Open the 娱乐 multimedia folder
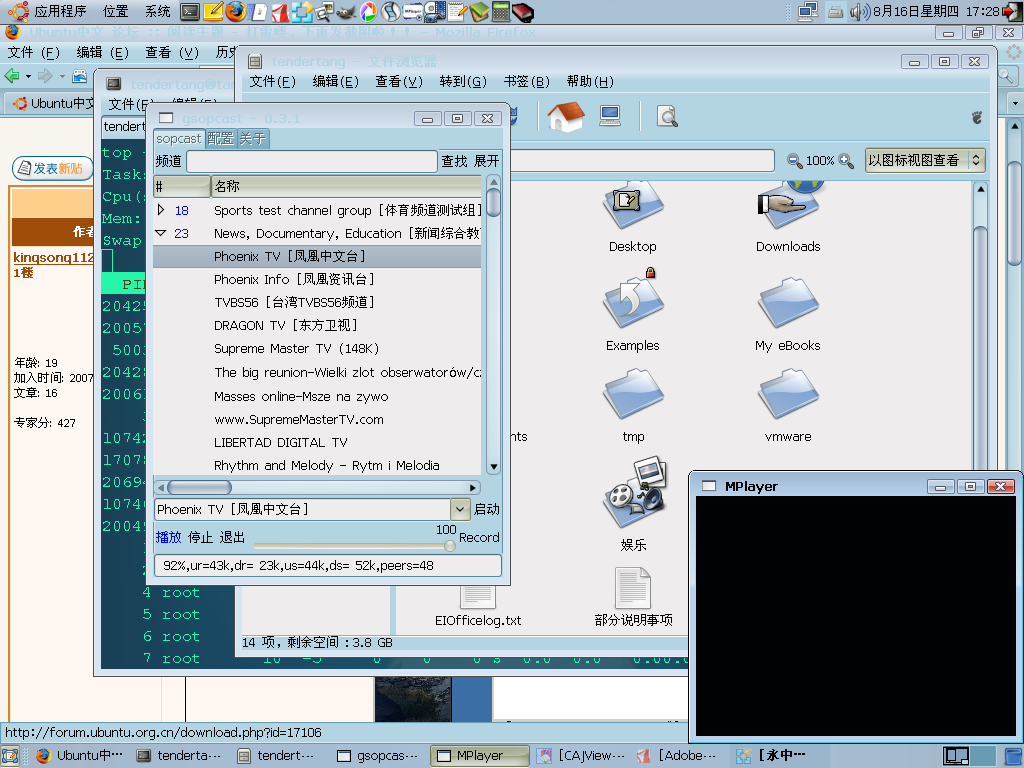 [633, 504]
